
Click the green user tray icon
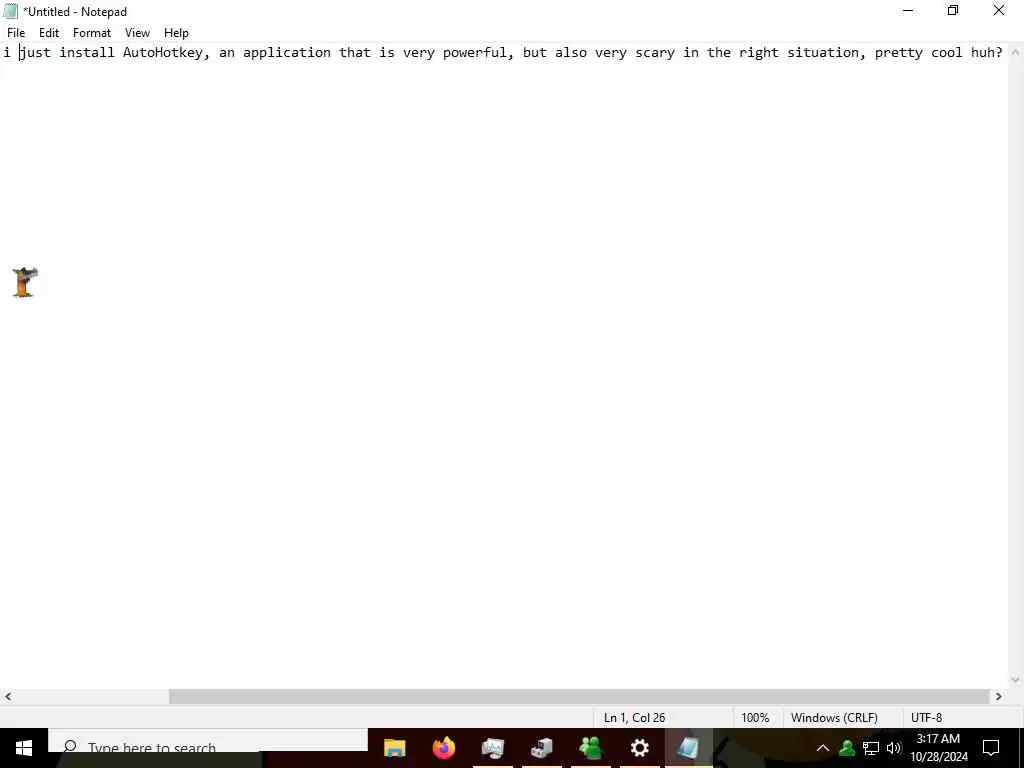click(847, 748)
